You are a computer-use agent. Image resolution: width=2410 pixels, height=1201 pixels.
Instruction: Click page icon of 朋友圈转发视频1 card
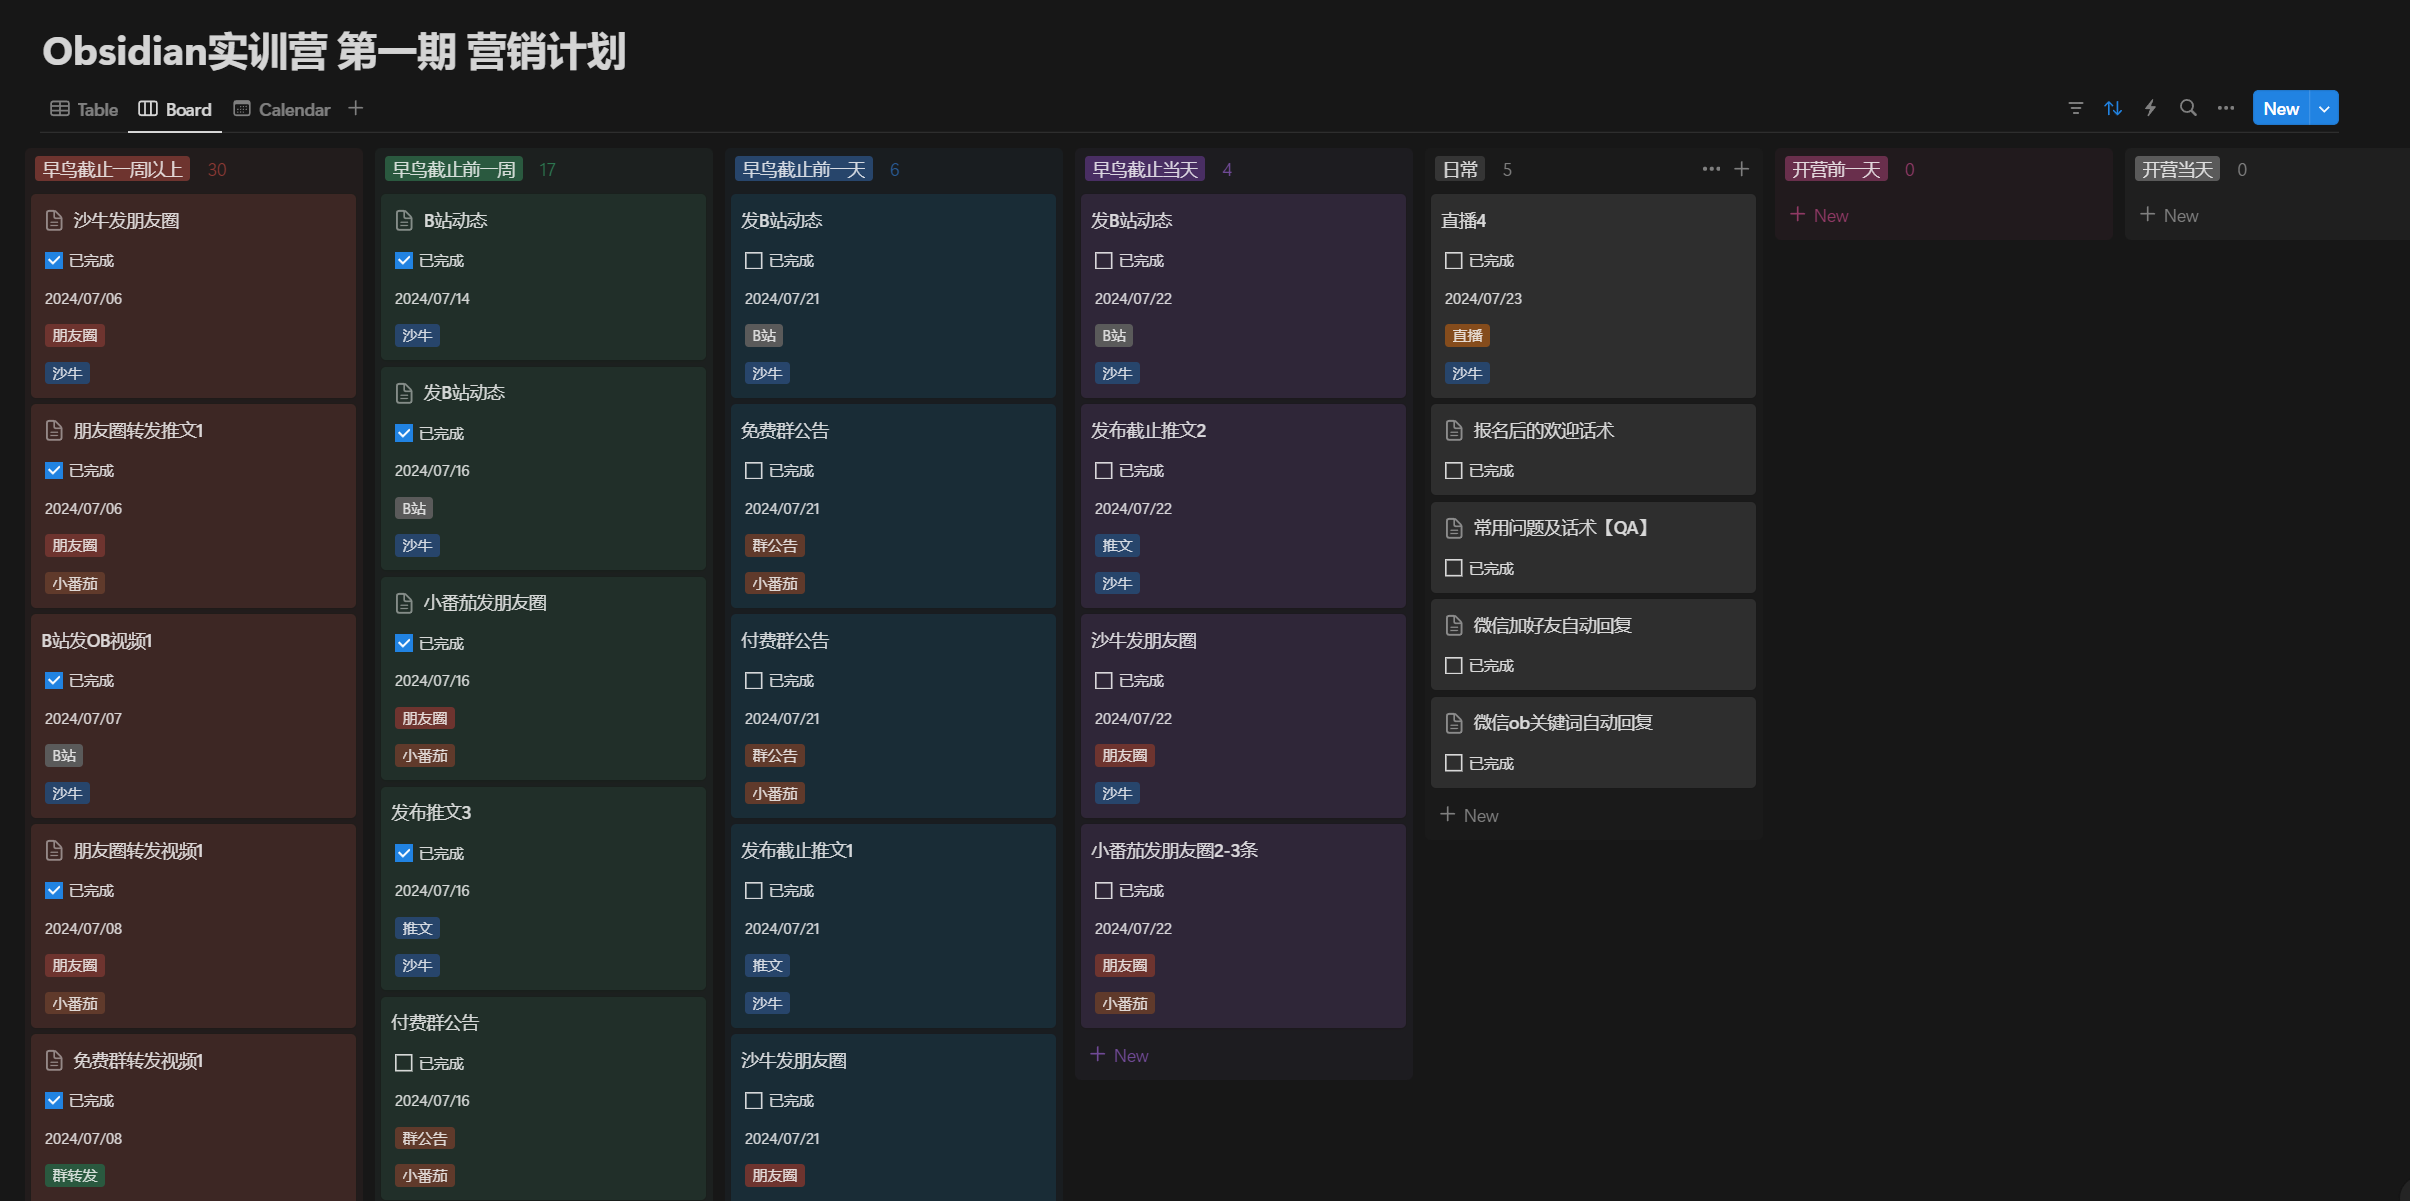(55, 851)
